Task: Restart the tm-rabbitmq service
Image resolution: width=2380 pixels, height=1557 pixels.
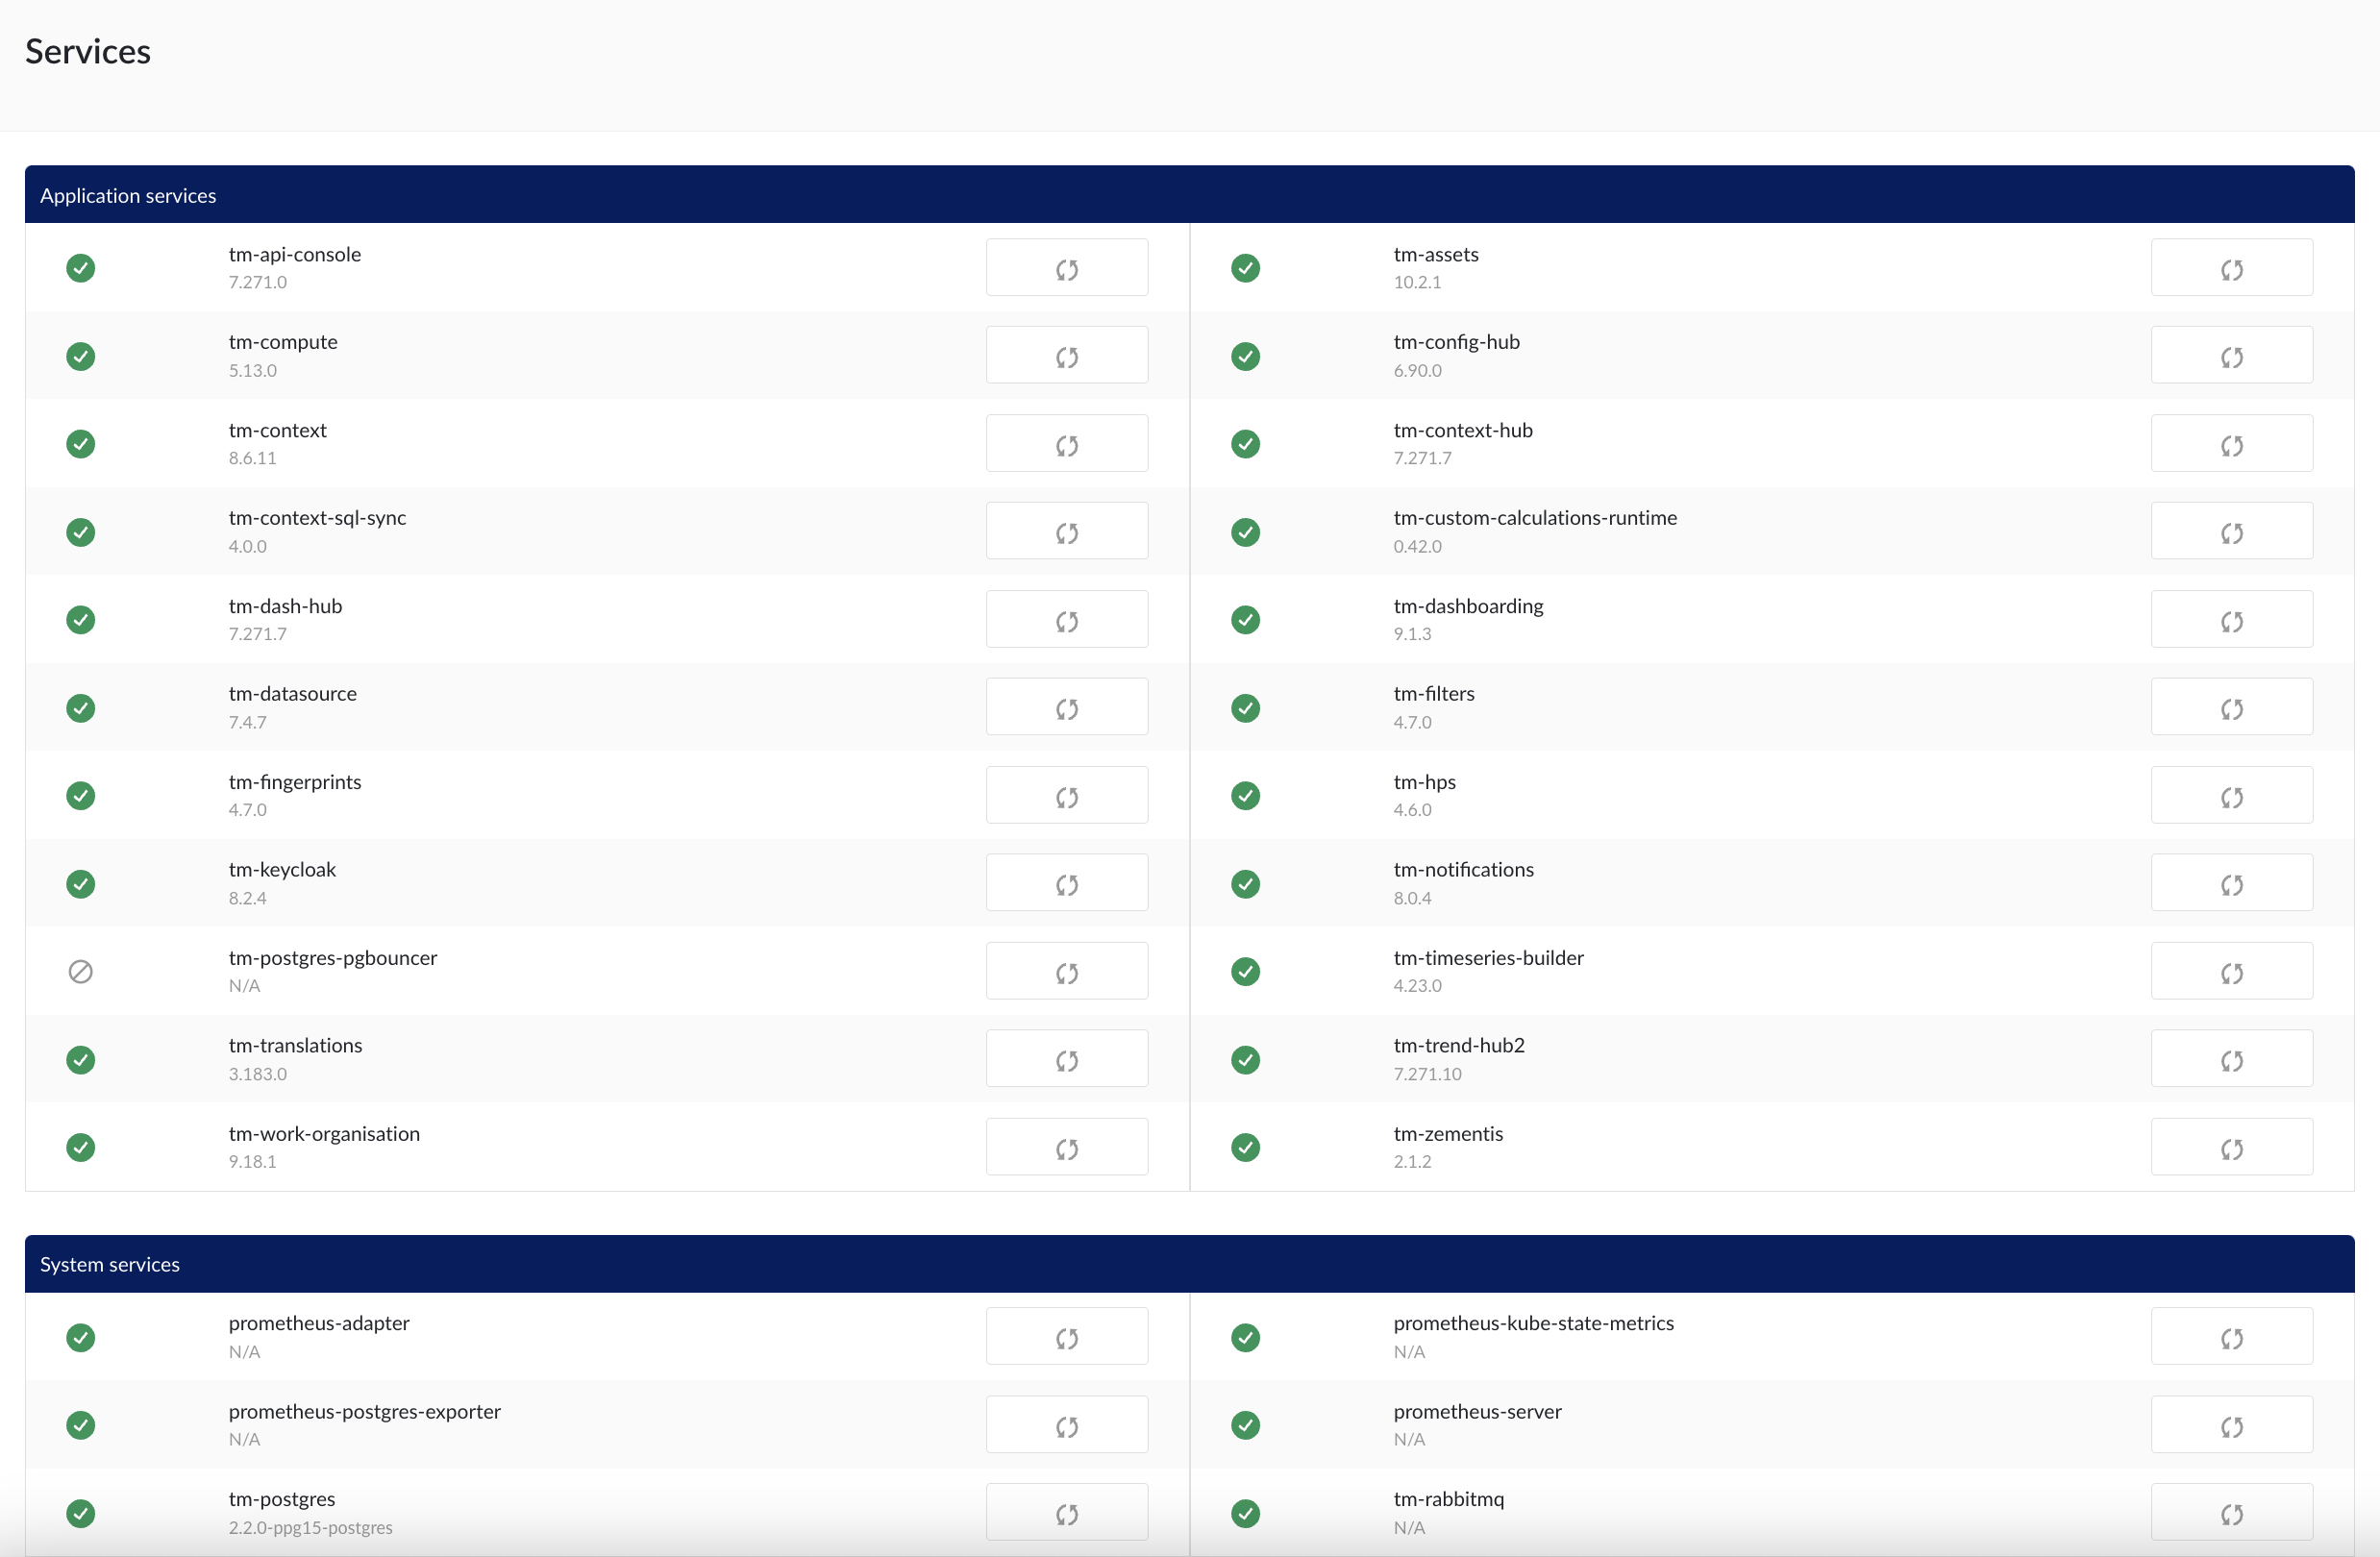Action: point(2230,1512)
